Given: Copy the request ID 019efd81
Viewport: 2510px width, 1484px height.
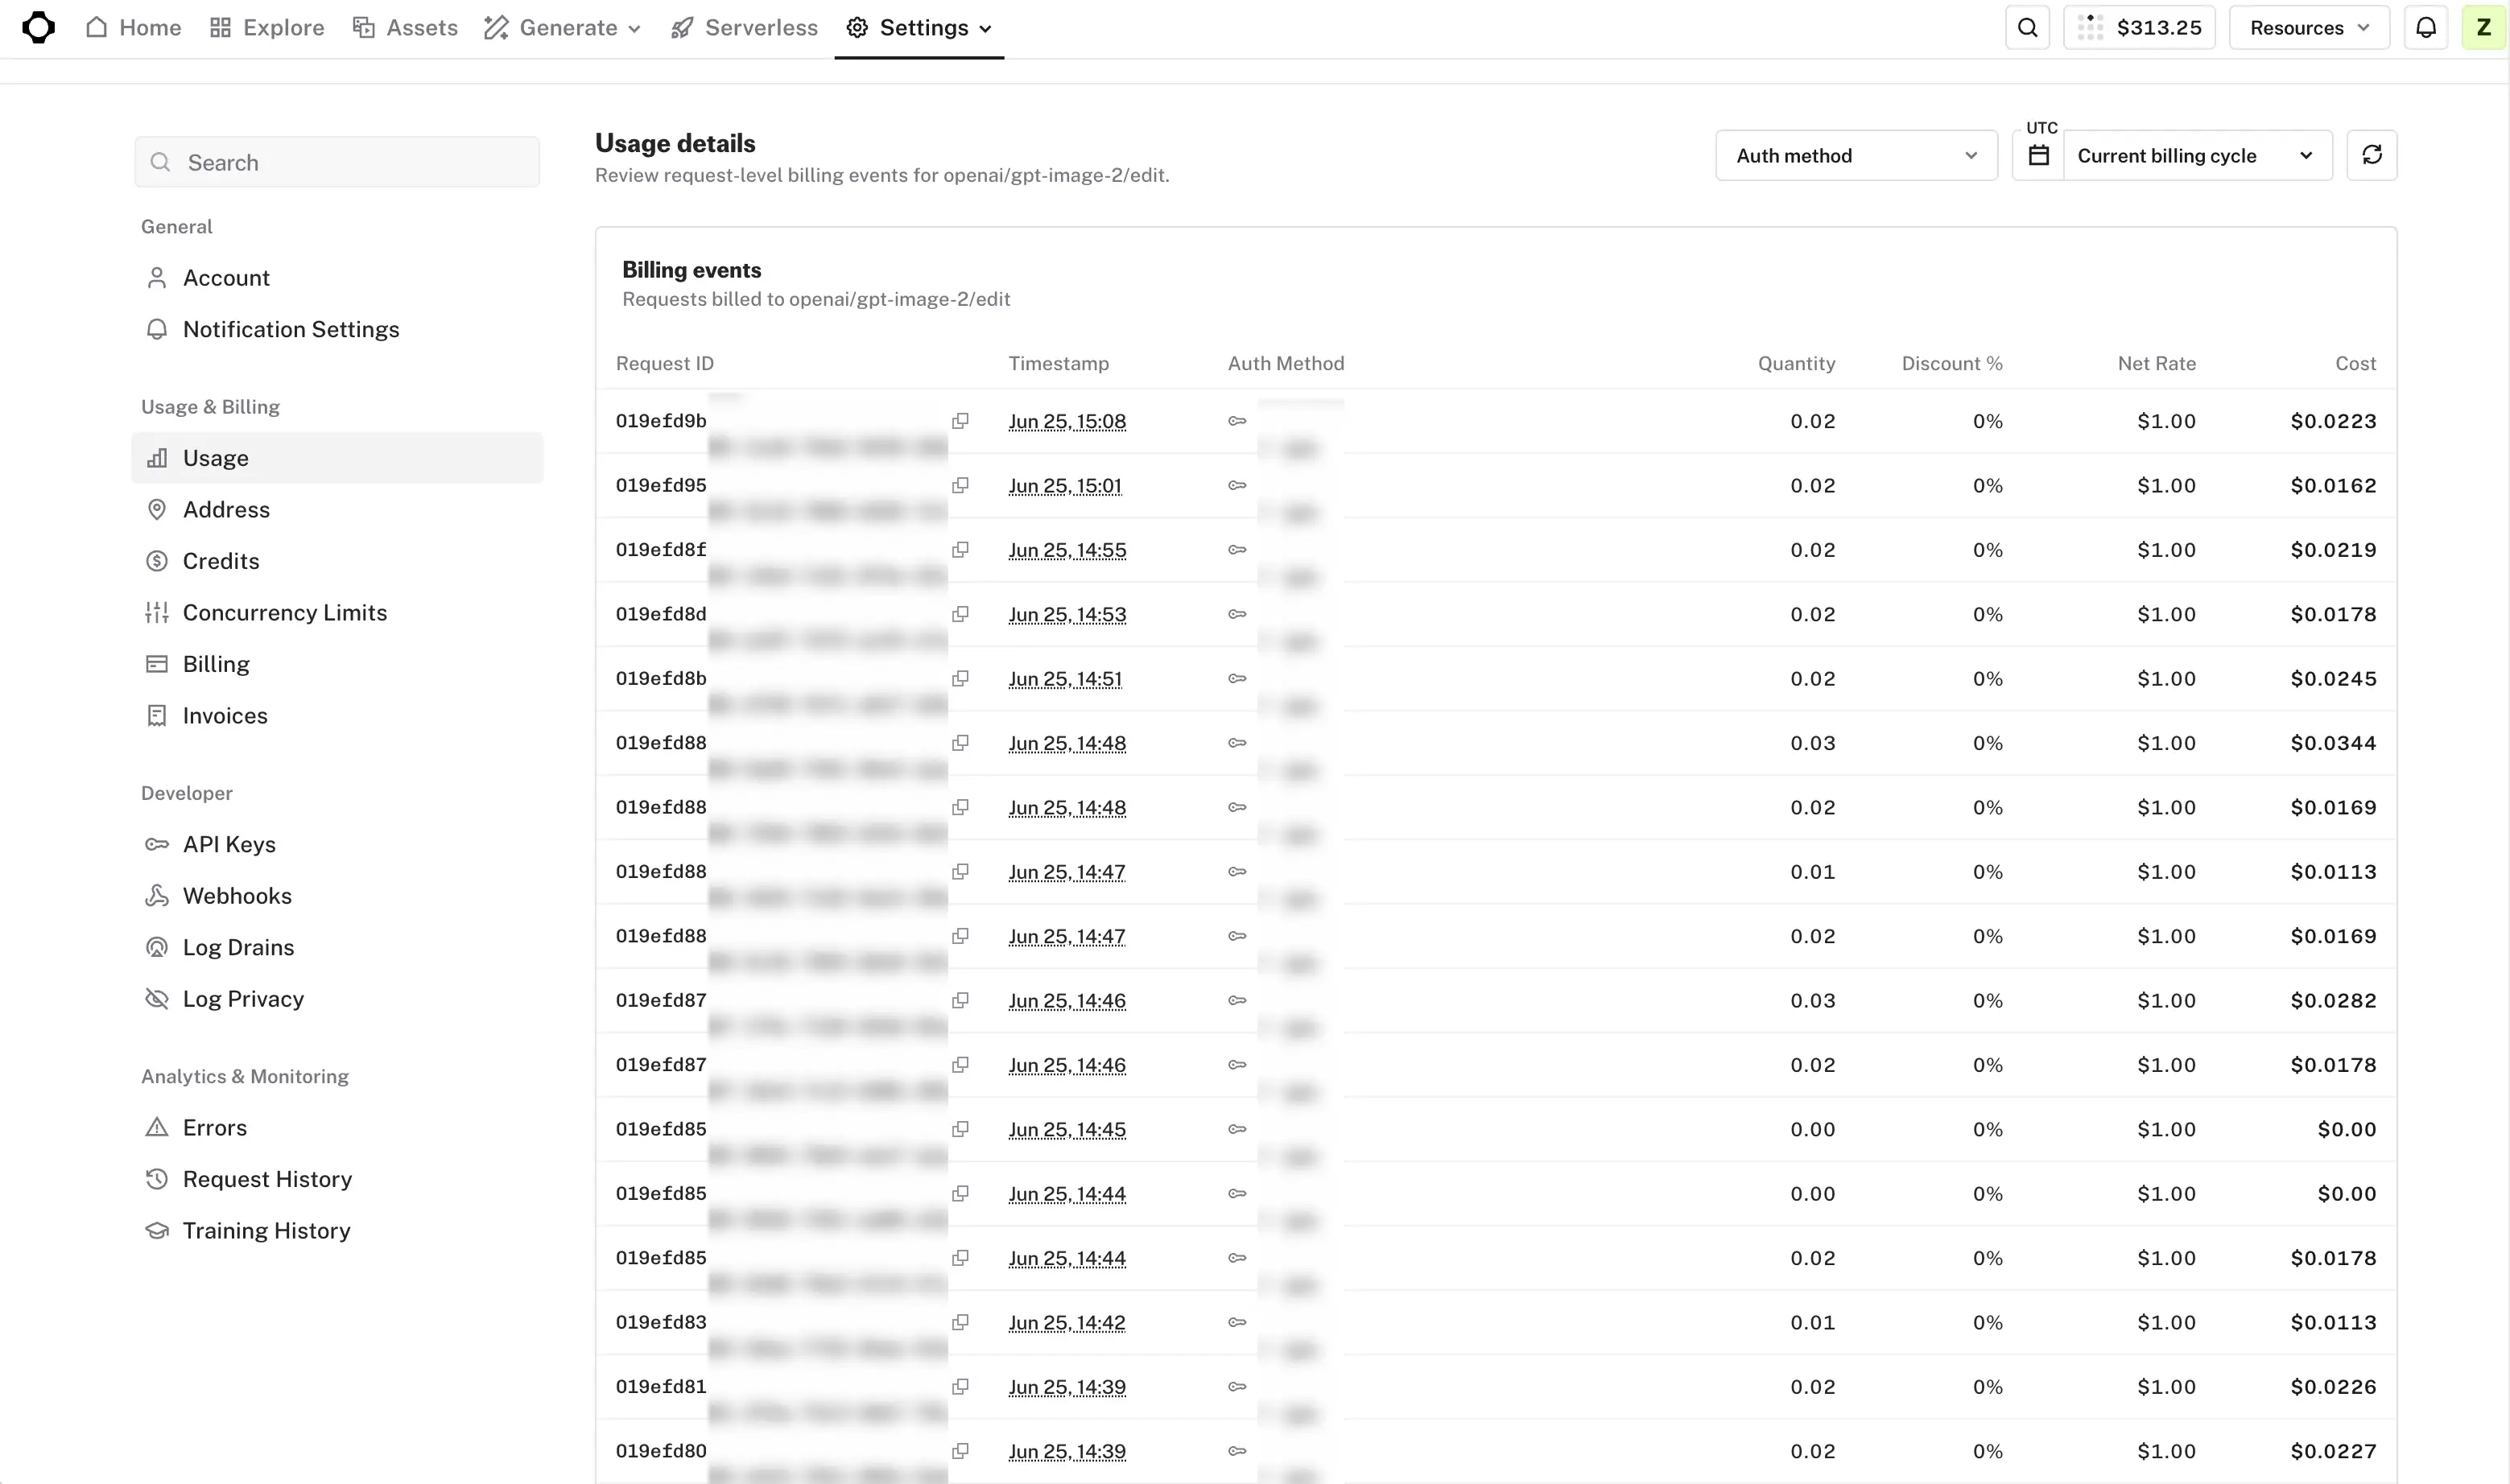Looking at the screenshot, I should [x=960, y=1387].
